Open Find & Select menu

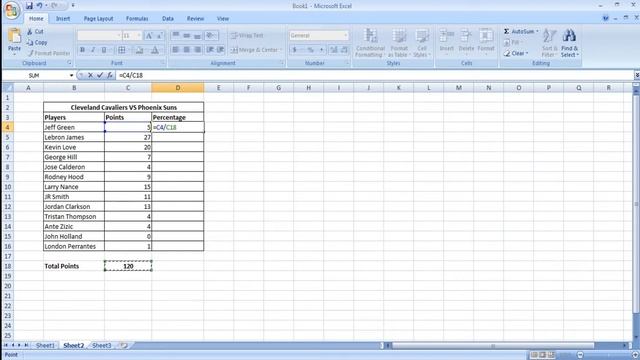(x=569, y=42)
